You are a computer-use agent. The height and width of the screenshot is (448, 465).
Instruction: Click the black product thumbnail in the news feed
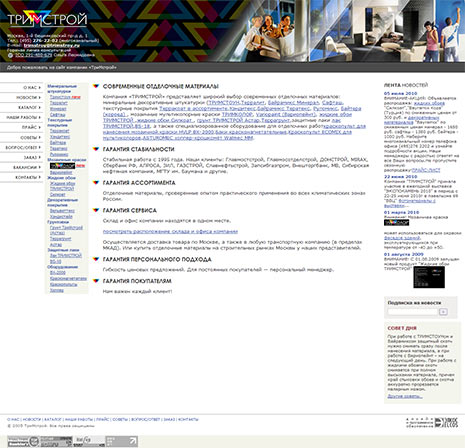[x=429, y=277]
